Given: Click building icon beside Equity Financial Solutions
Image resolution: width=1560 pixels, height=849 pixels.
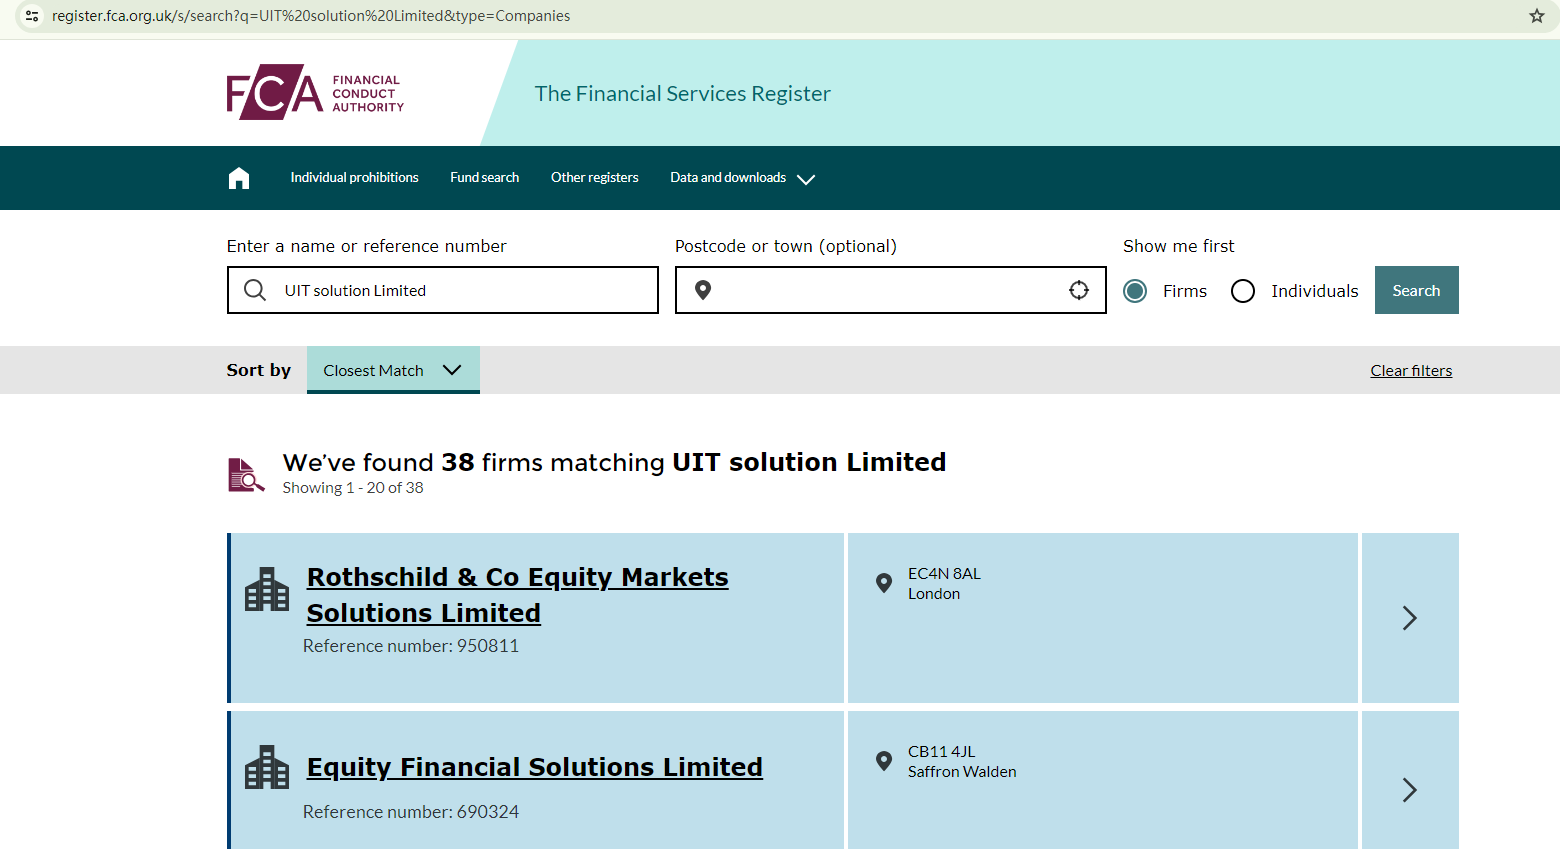Looking at the screenshot, I should (x=267, y=768).
